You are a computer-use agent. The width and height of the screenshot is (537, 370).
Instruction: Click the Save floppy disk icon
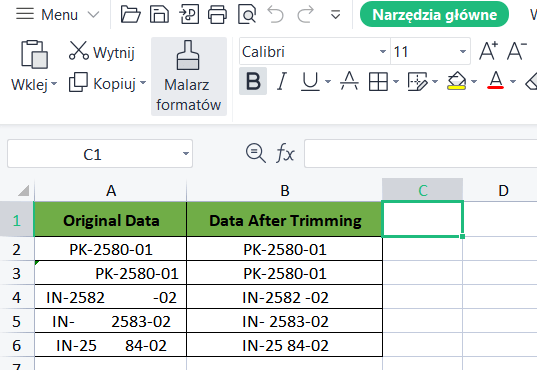pyautogui.click(x=159, y=14)
